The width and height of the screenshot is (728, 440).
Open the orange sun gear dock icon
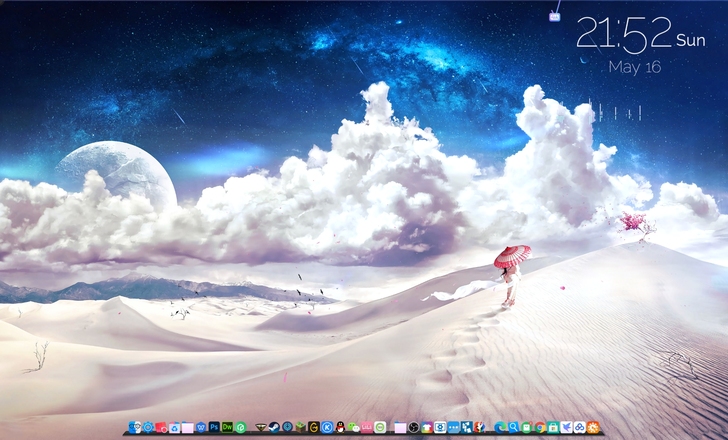(593, 427)
